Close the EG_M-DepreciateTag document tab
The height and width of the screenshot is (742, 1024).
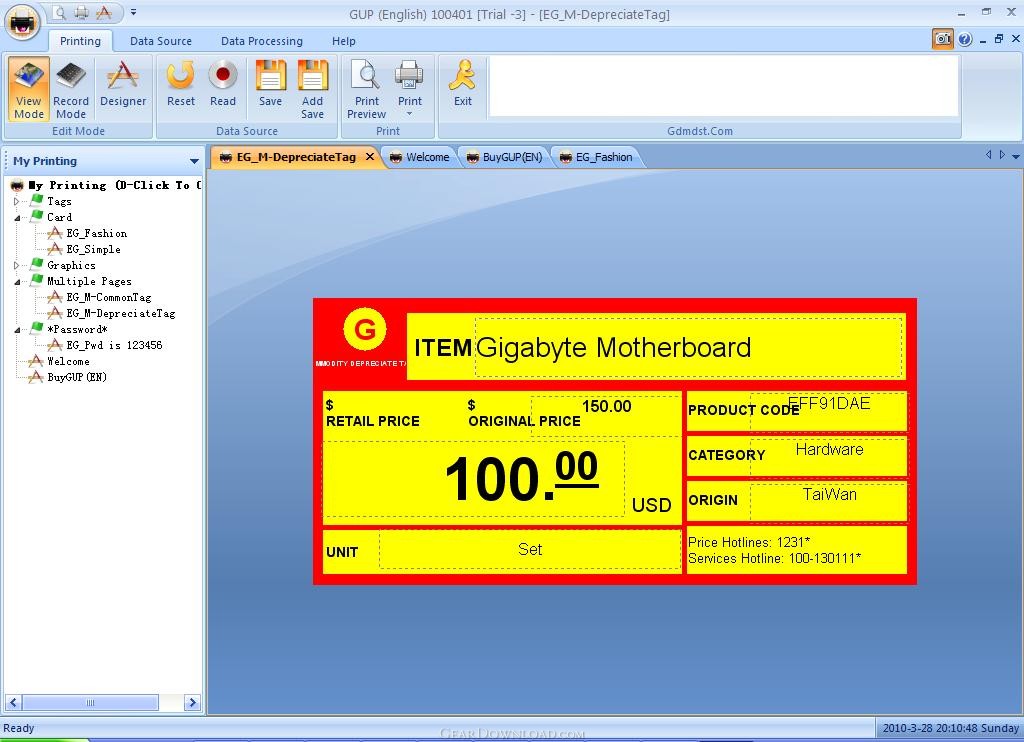370,157
